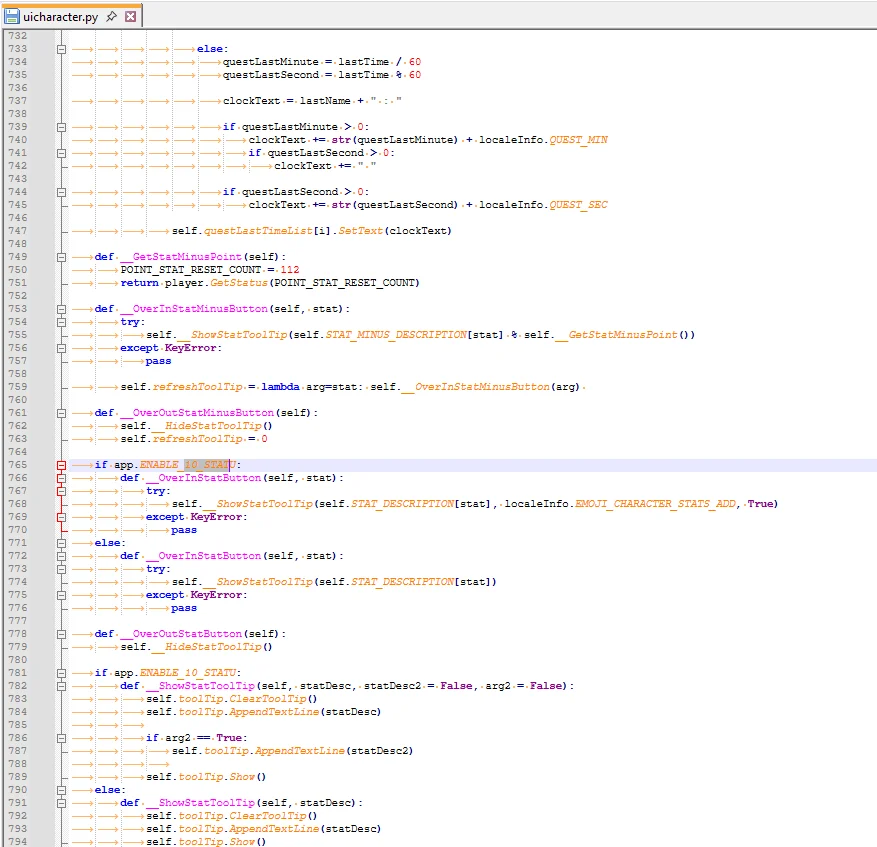Pin the uicharacter.py tab with the pin icon
877x847 pixels.
pyautogui.click(x=111, y=17)
